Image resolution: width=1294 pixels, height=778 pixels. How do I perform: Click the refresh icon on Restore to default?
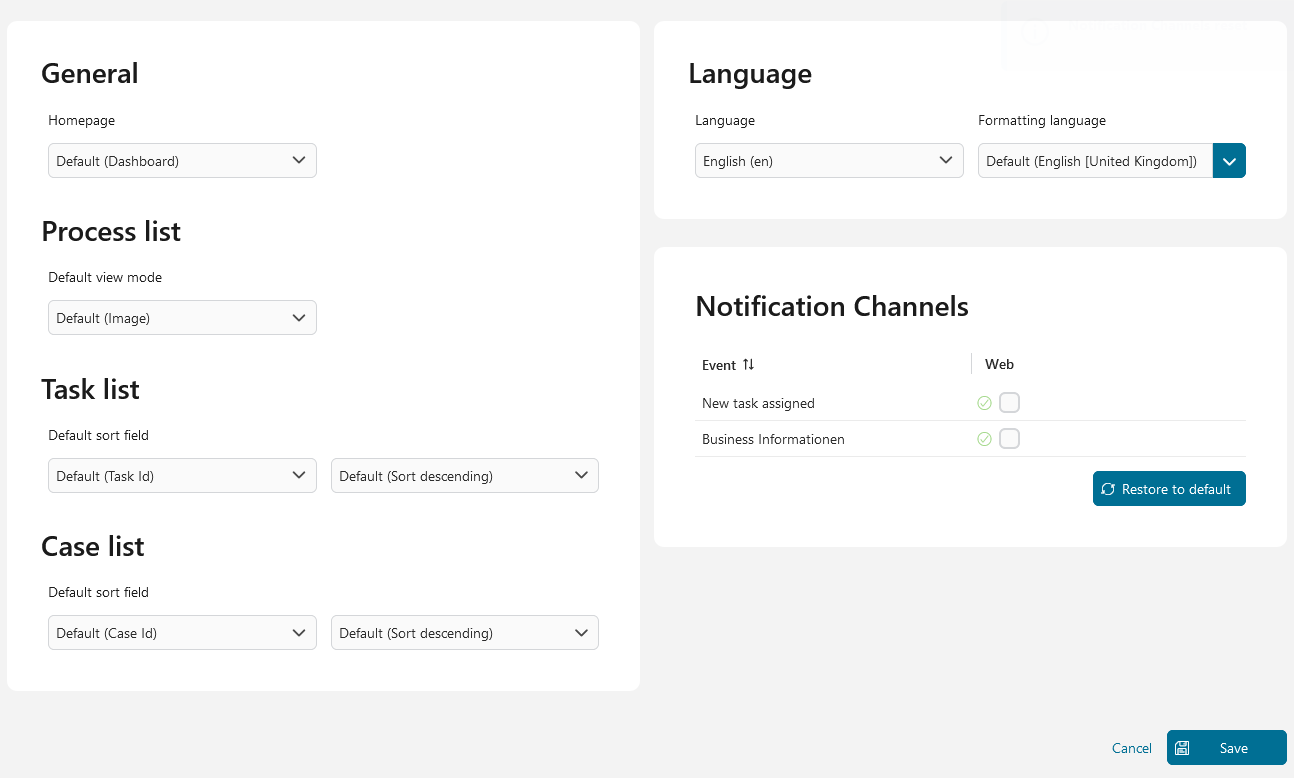(x=1108, y=489)
